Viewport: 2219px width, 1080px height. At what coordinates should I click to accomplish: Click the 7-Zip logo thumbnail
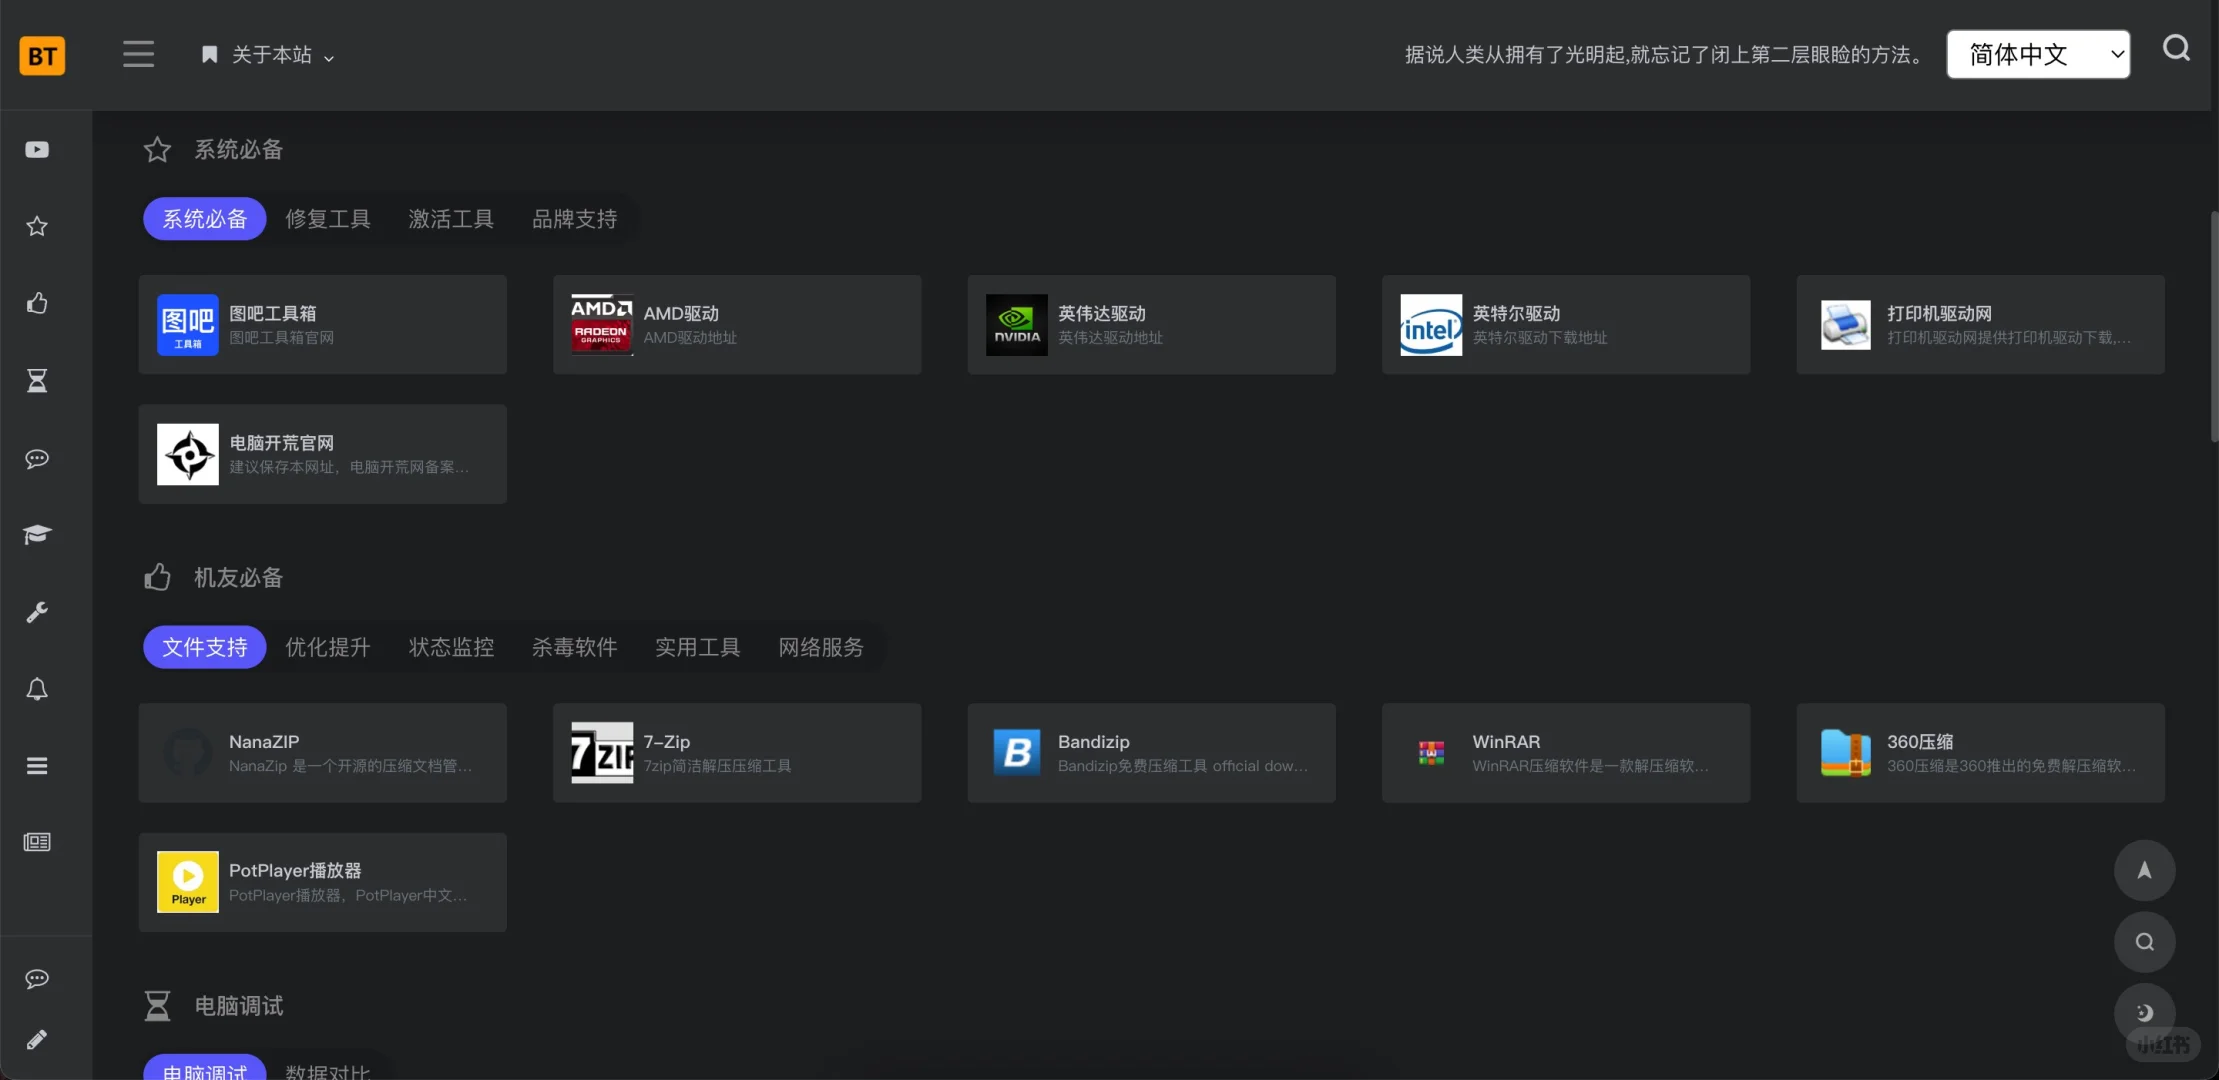point(602,753)
